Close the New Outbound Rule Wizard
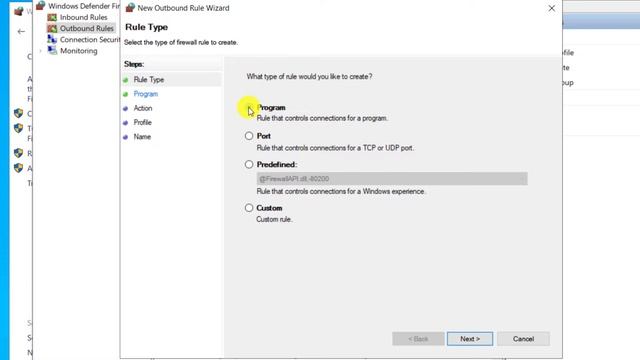This screenshot has height=360, width=640. (x=551, y=8)
